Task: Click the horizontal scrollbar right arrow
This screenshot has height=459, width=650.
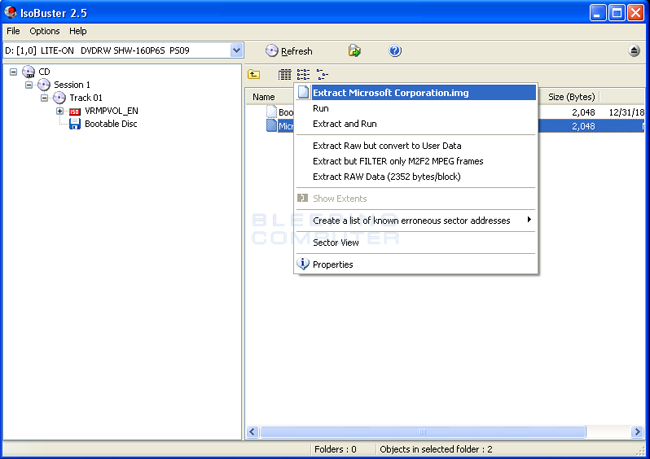Action: [x=638, y=432]
